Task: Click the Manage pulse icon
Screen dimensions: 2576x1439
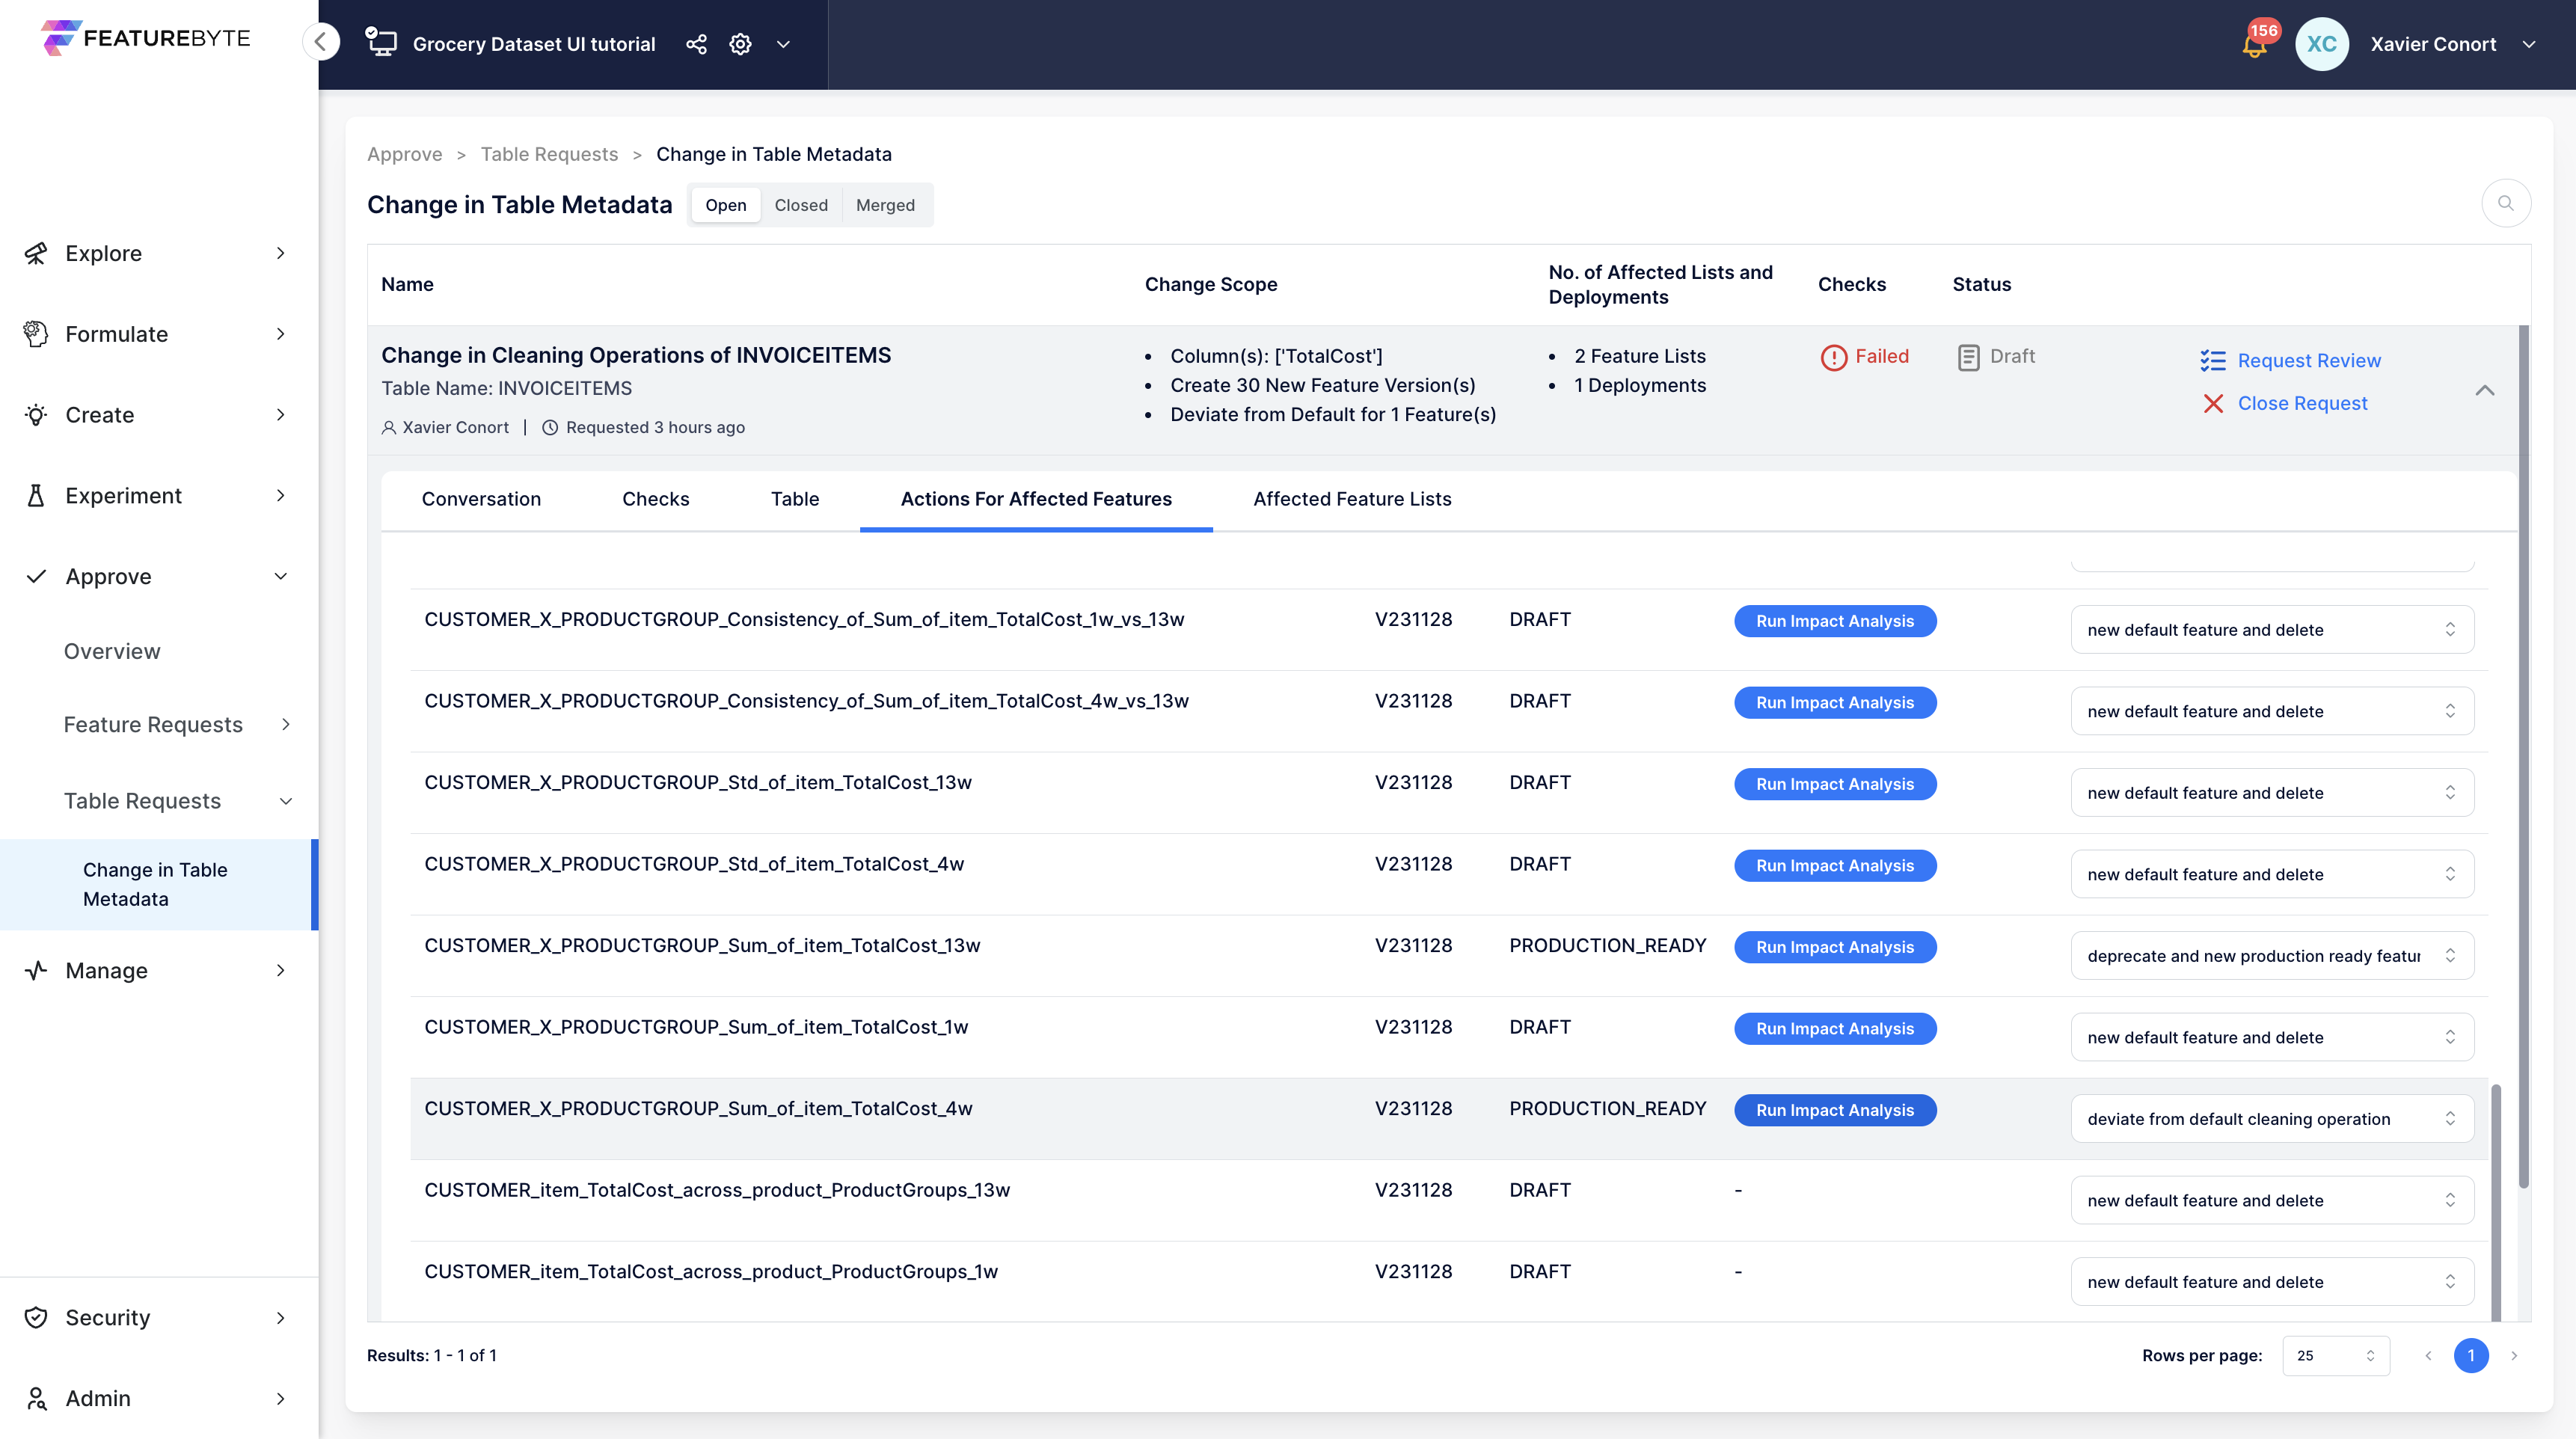Action: (x=36, y=970)
